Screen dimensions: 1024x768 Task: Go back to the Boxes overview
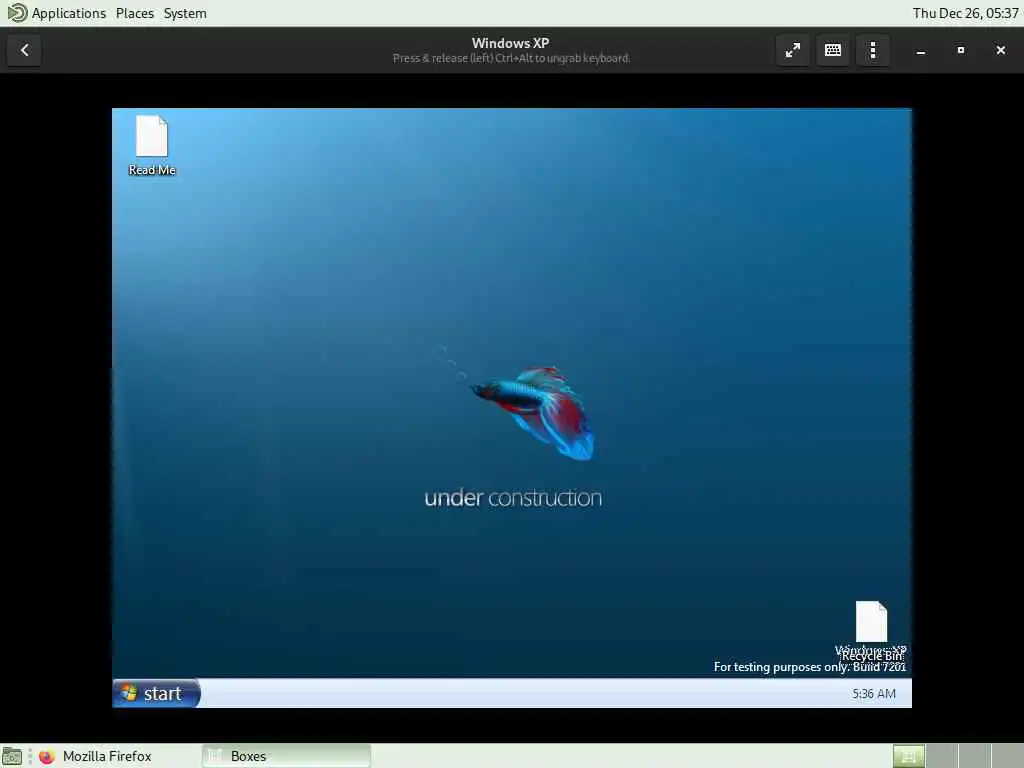(x=24, y=50)
